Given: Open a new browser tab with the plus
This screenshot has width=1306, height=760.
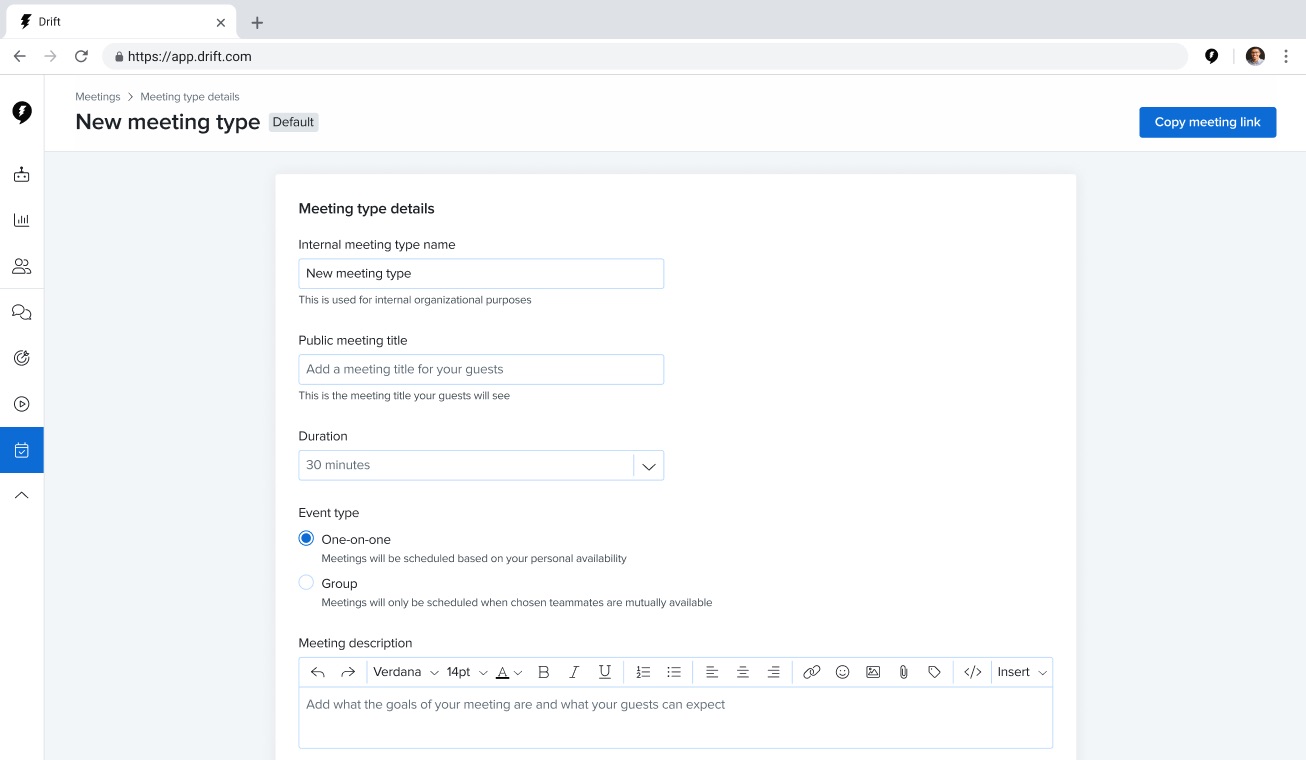Looking at the screenshot, I should [257, 22].
